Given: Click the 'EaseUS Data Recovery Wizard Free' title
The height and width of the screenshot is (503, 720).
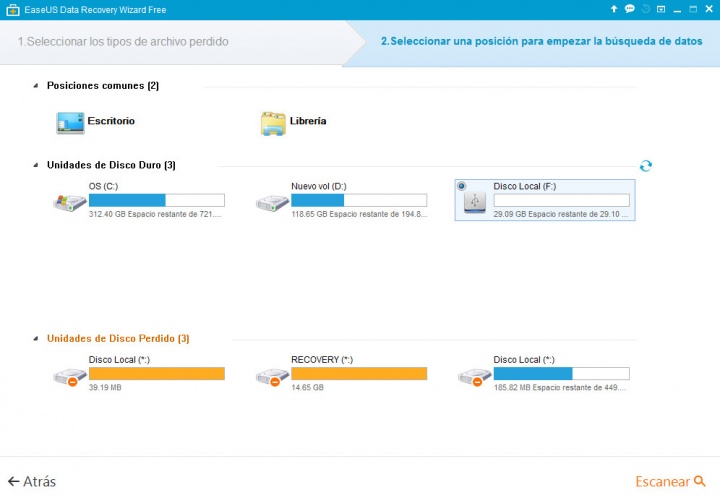Looking at the screenshot, I should point(95,10).
